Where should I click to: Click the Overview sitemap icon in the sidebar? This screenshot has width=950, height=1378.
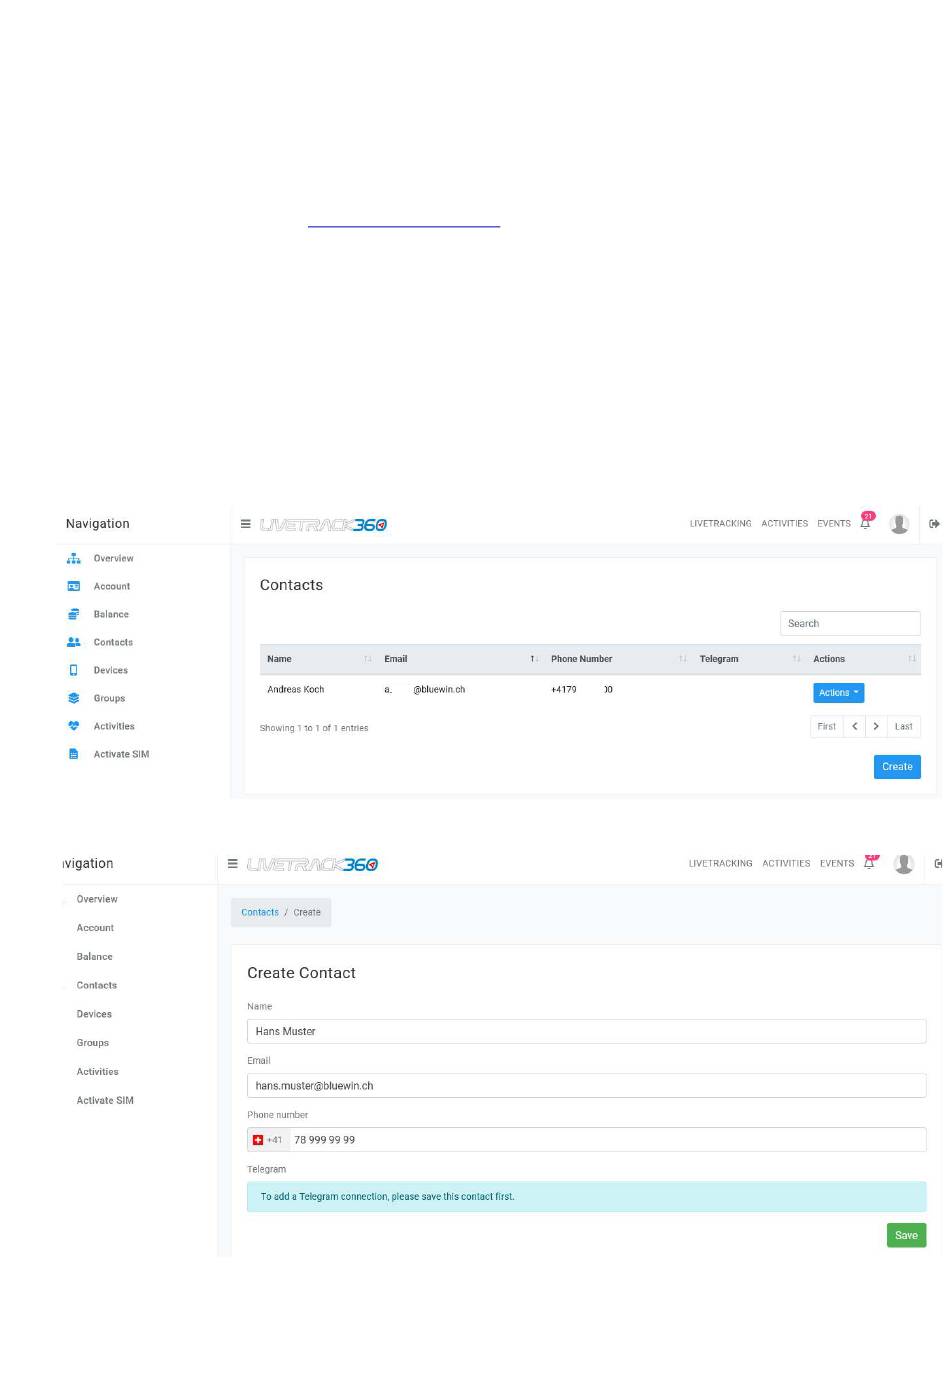click(73, 558)
